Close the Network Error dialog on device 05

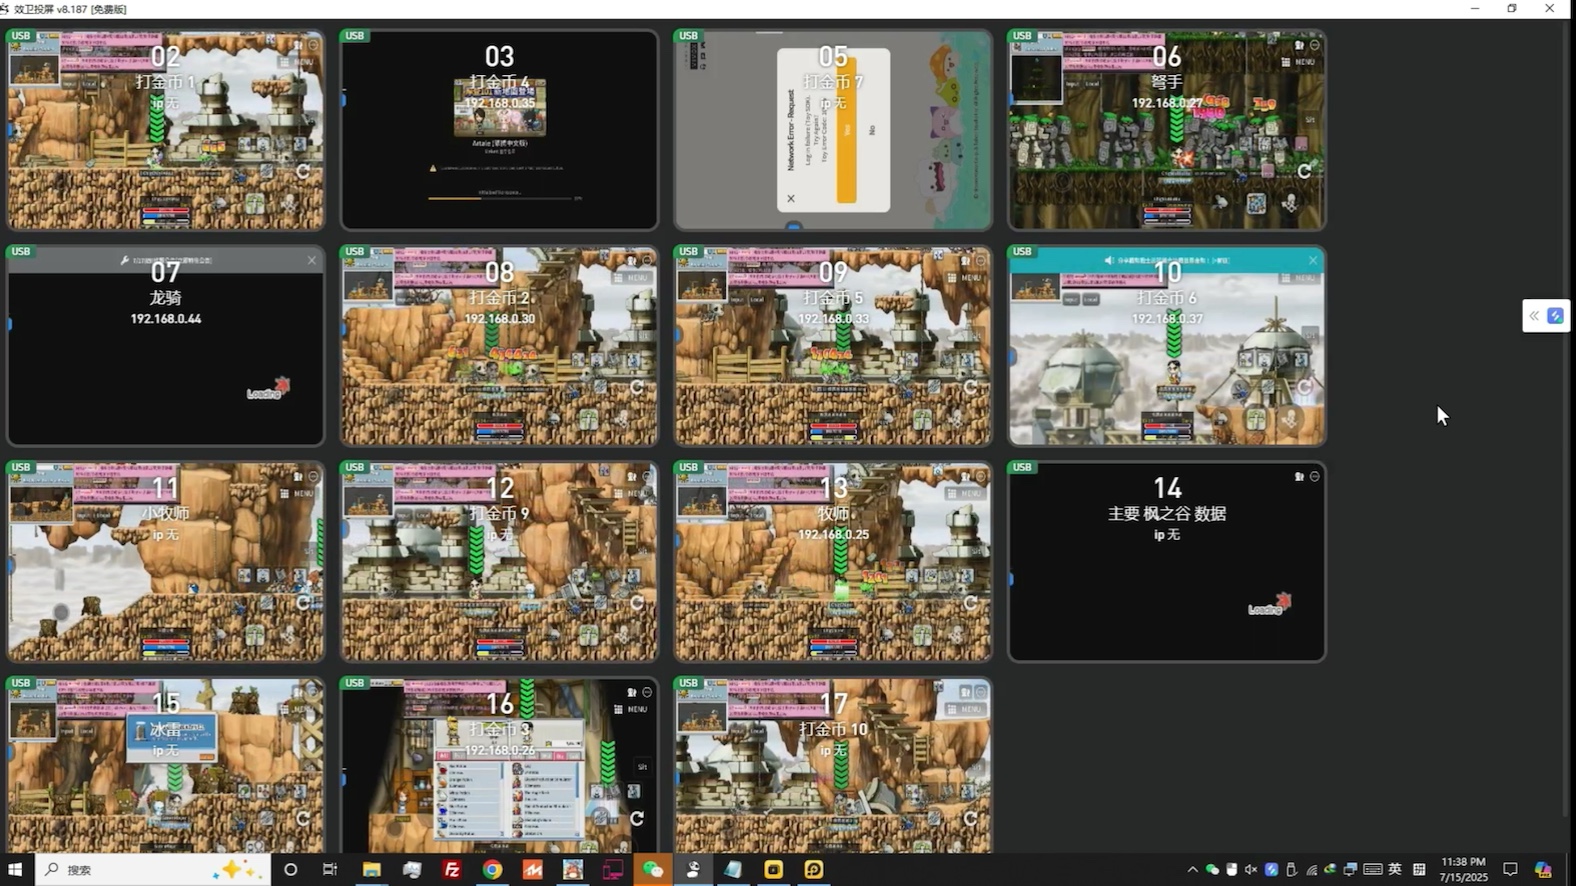point(791,198)
